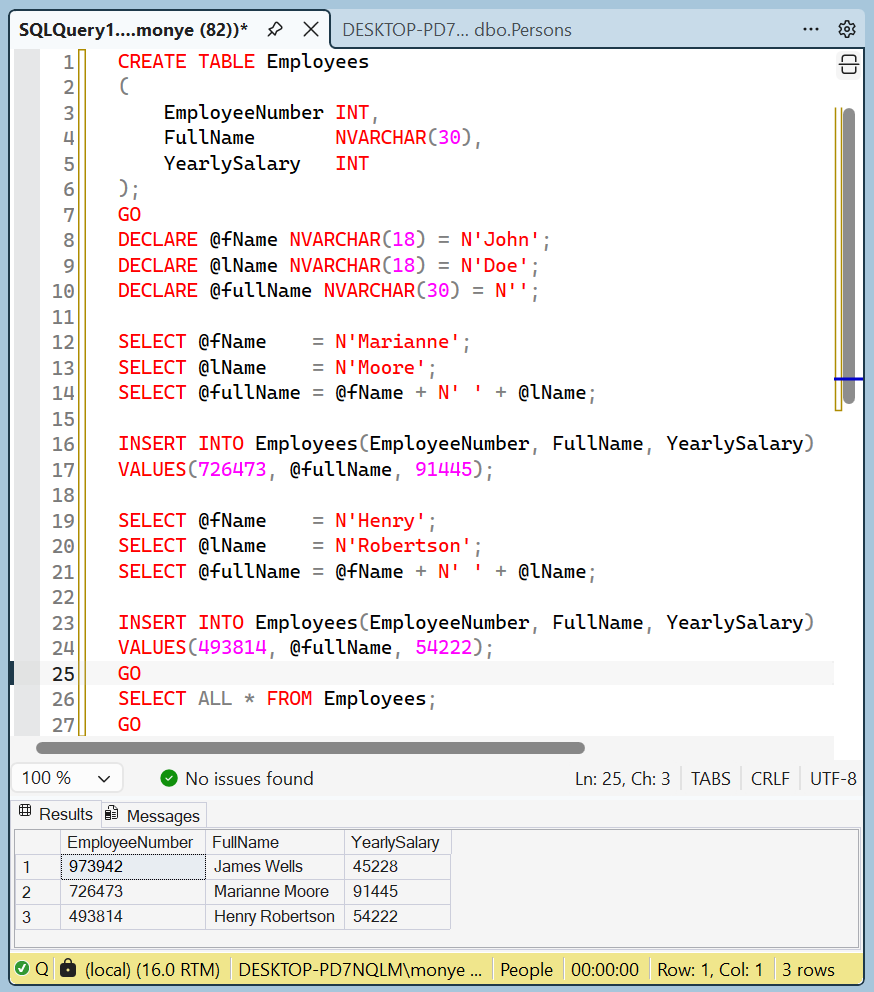This screenshot has width=874, height=992.
Task: Select employee number cell 726473
Action: point(133,891)
